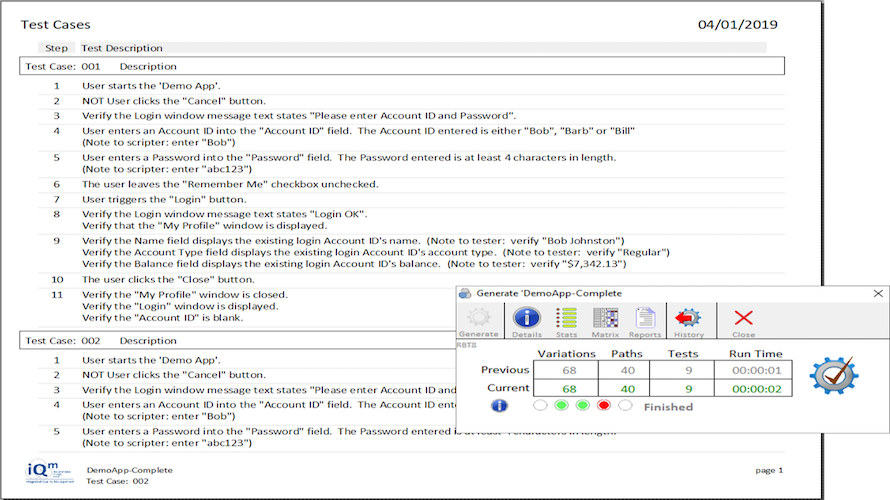Click the large gear checkmark icon
Image resolution: width=890 pixels, height=500 pixels.
point(834,375)
